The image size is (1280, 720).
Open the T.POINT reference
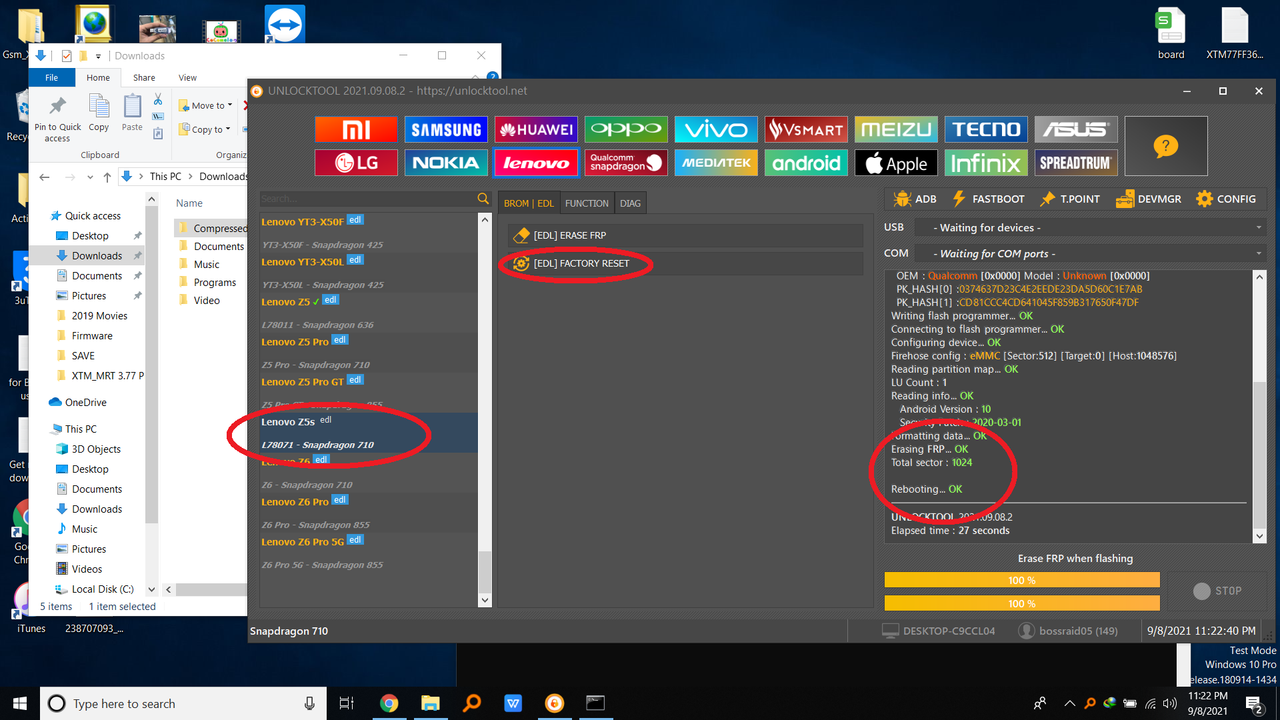1070,199
